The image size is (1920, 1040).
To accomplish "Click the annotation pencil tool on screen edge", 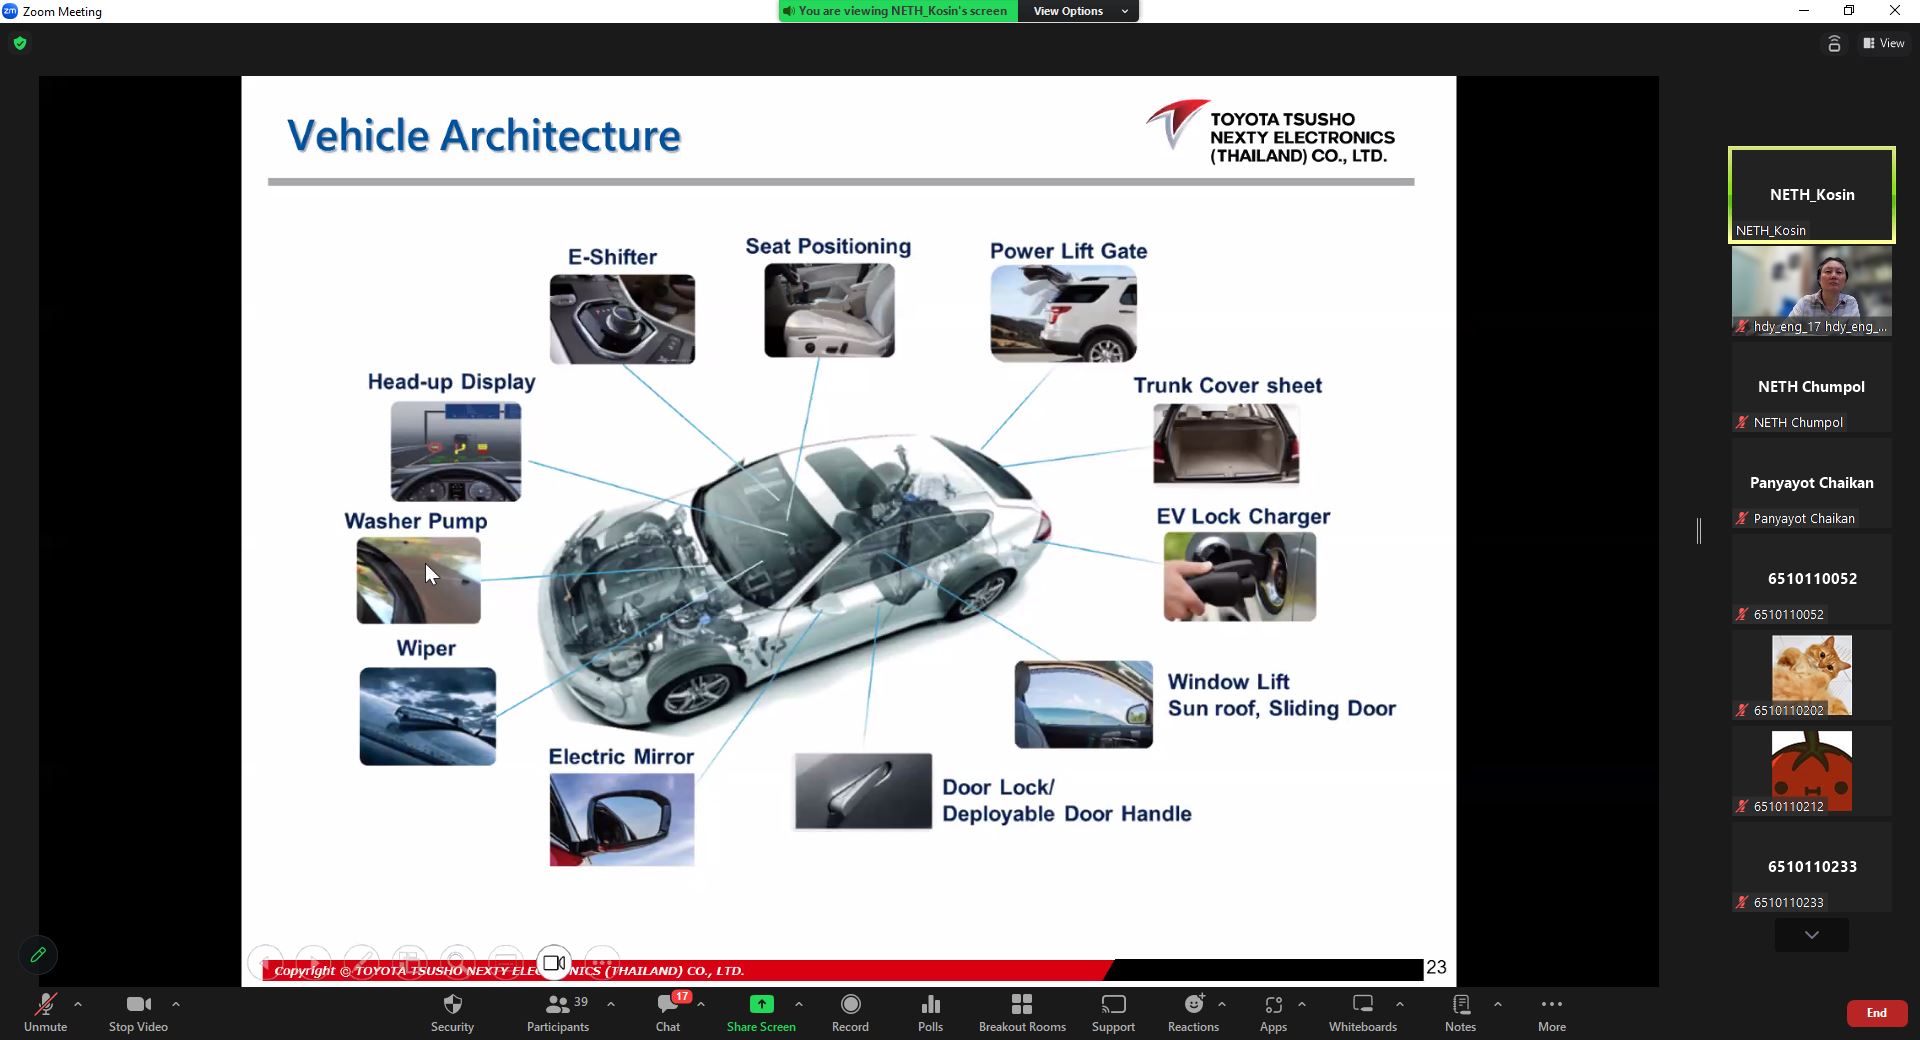I will pos(38,955).
